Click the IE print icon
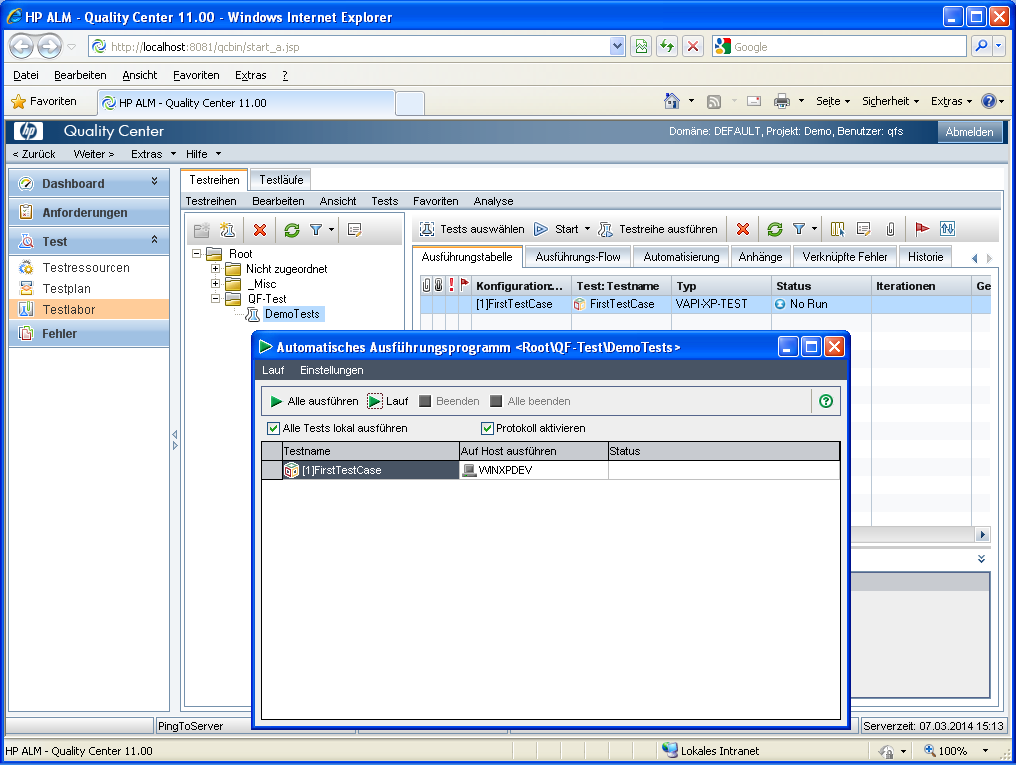The image size is (1016, 765). [782, 101]
